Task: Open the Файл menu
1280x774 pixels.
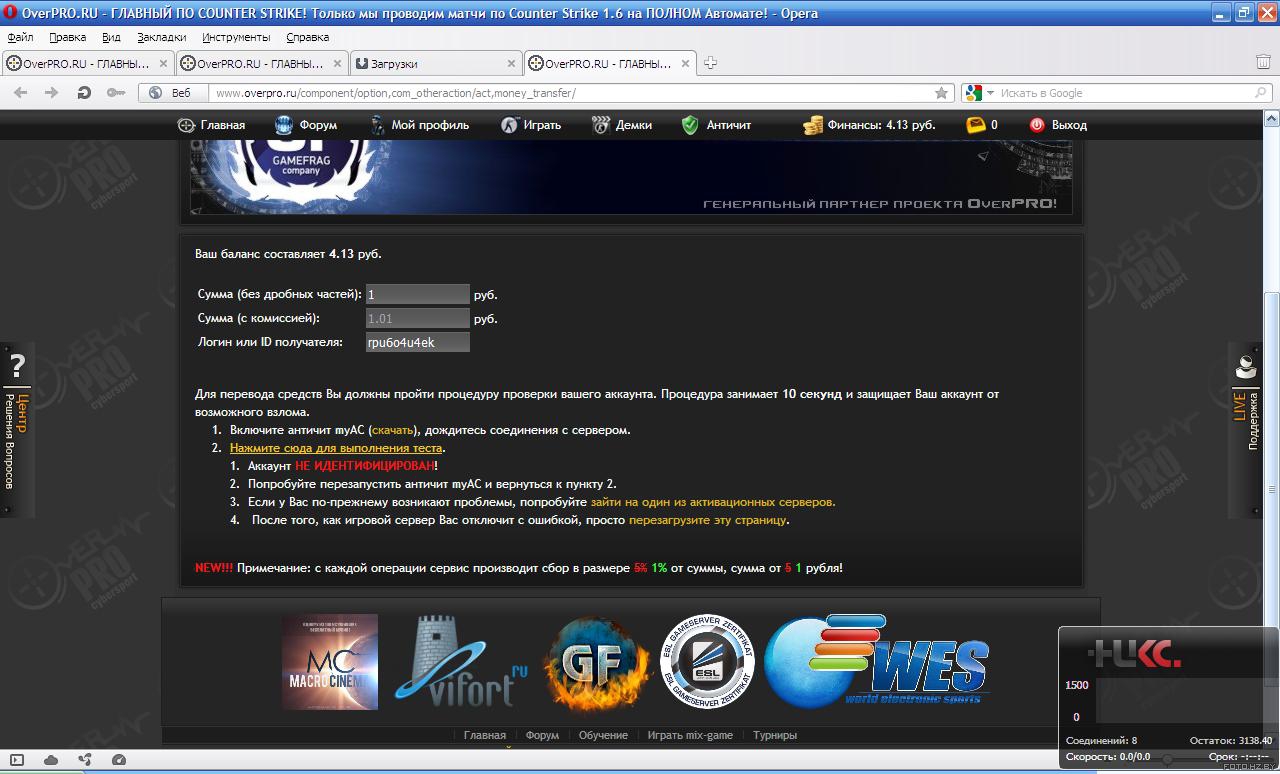Action: point(20,37)
